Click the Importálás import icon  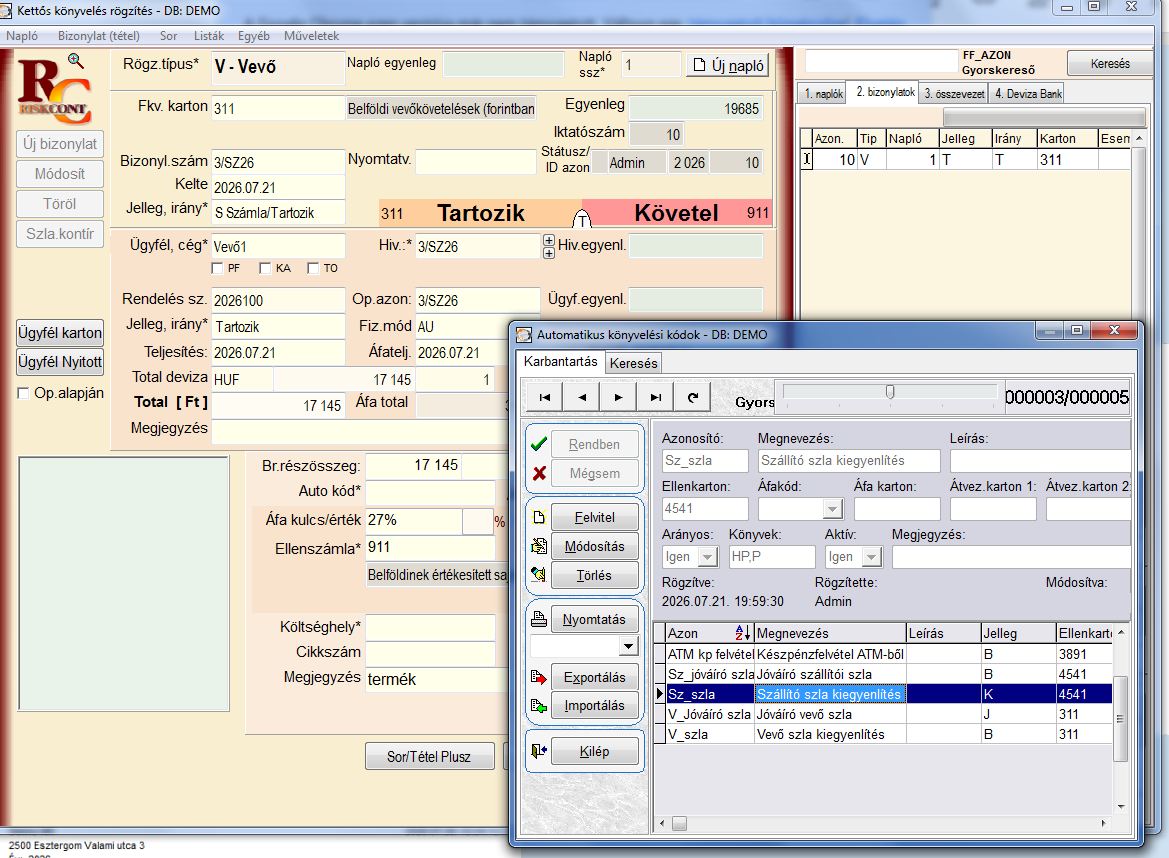[x=539, y=705]
